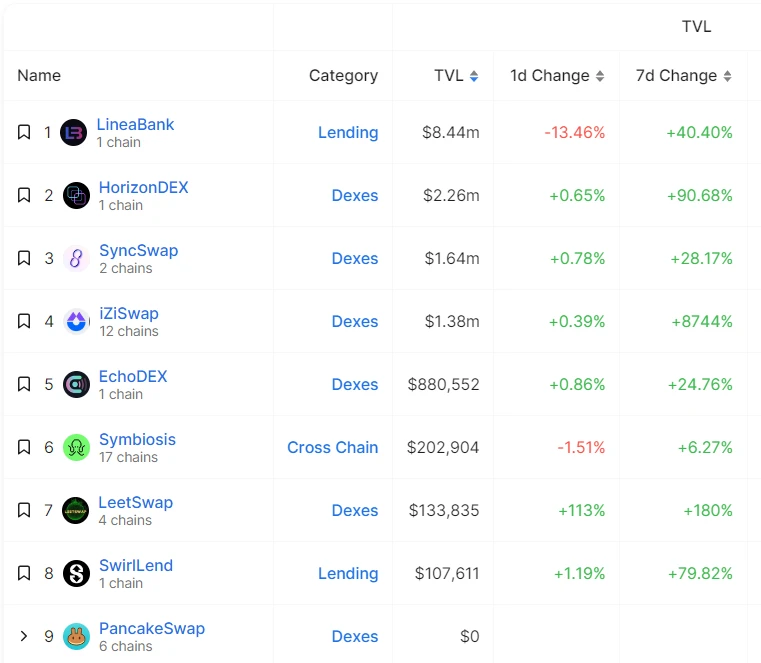Image resolution: width=761 pixels, height=663 pixels.
Task: Click the SwirlLend logo icon
Action: [x=76, y=574]
